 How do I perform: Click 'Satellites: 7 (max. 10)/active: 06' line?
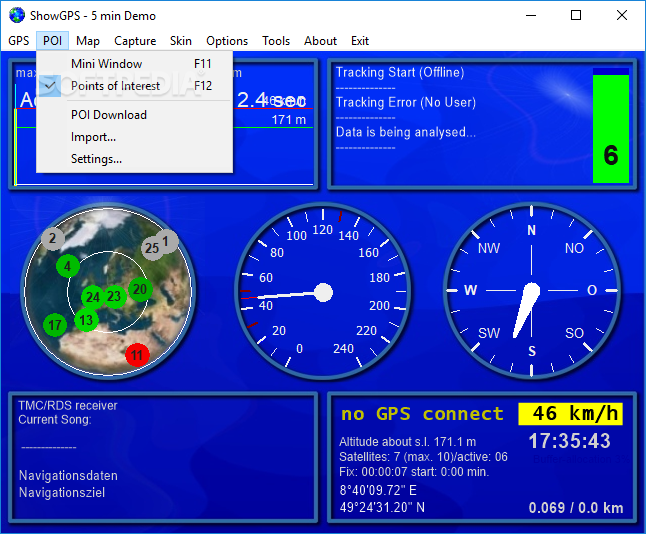pyautogui.click(x=423, y=457)
